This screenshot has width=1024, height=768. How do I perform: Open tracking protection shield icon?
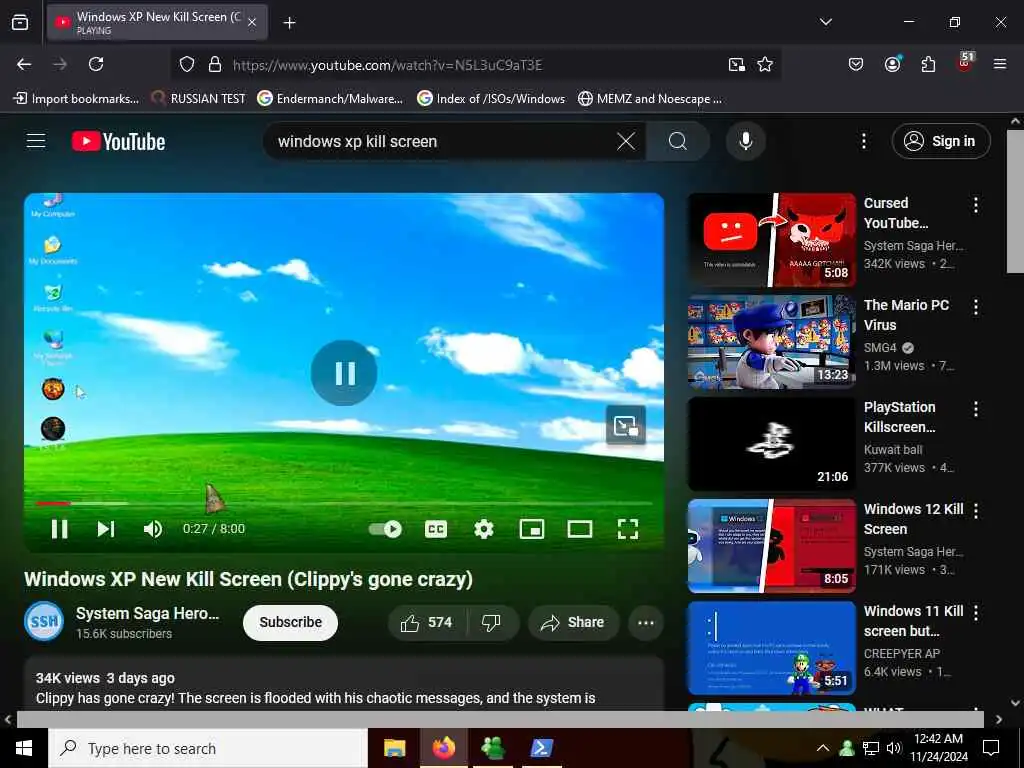[x=187, y=64]
